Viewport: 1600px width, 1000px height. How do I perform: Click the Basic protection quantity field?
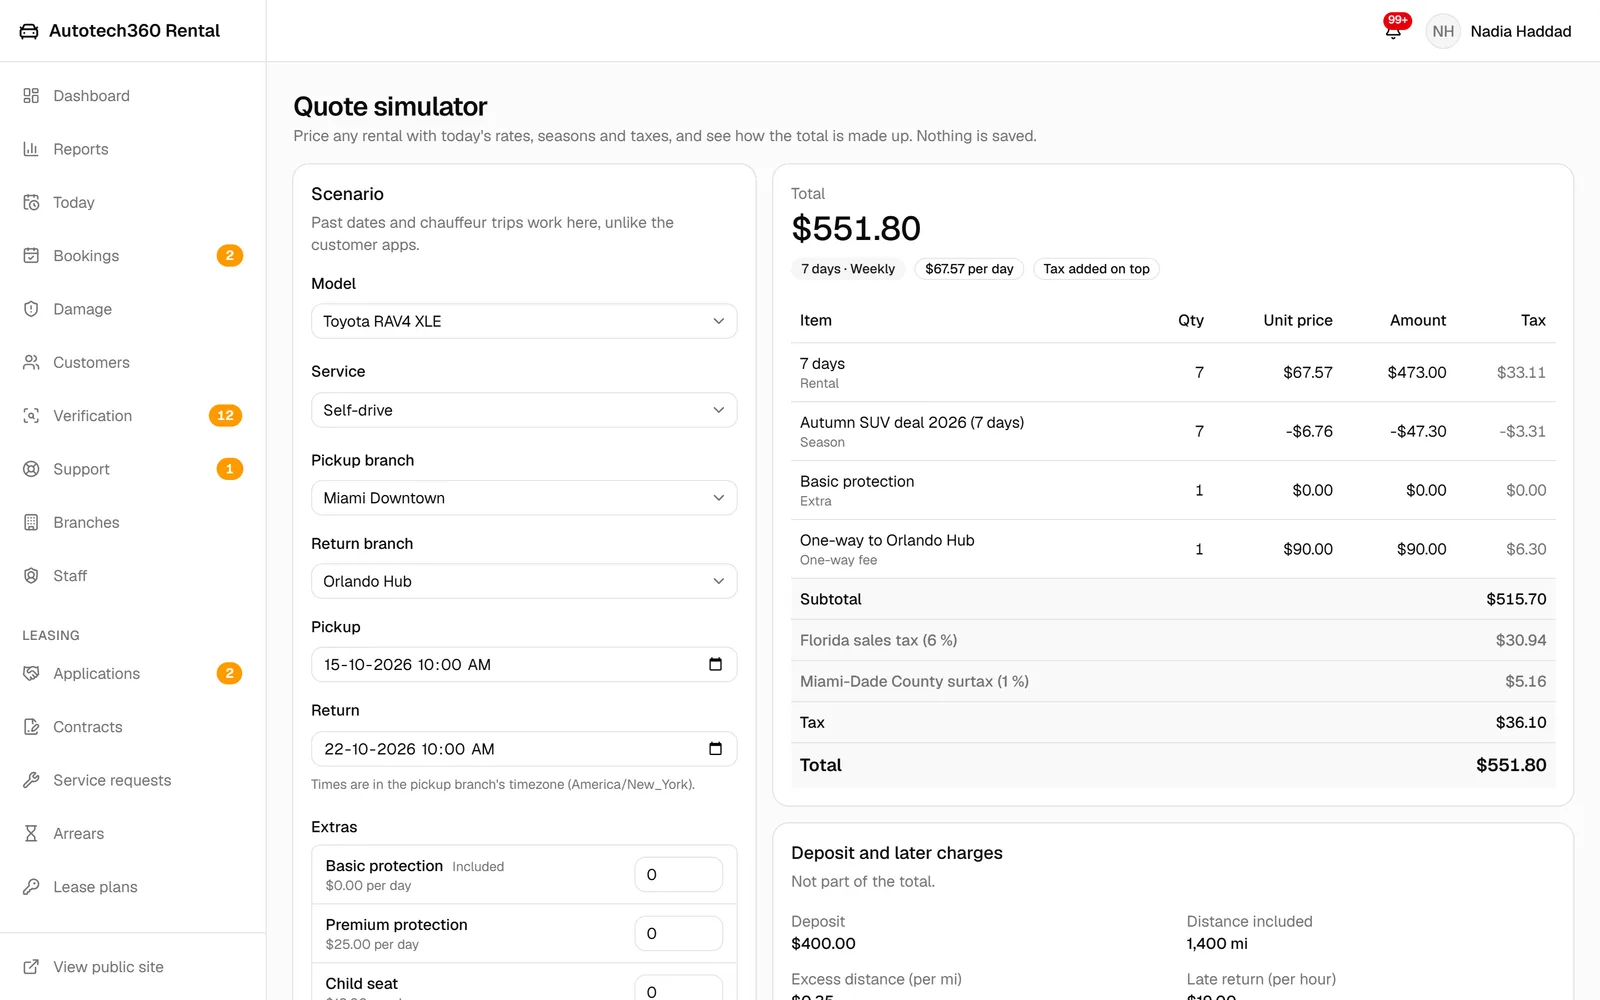click(679, 874)
